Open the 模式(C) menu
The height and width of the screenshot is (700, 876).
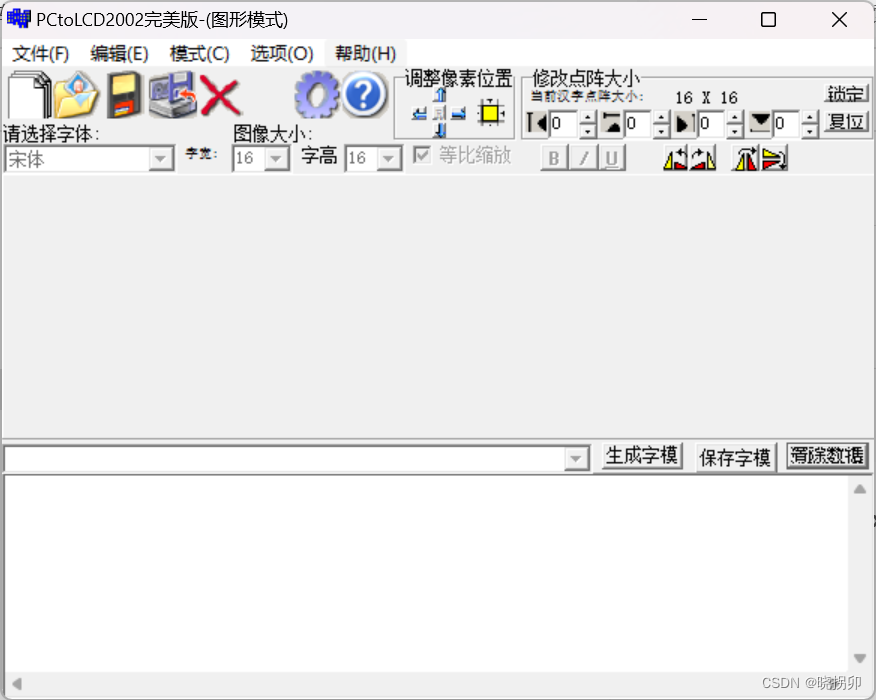(x=199, y=54)
